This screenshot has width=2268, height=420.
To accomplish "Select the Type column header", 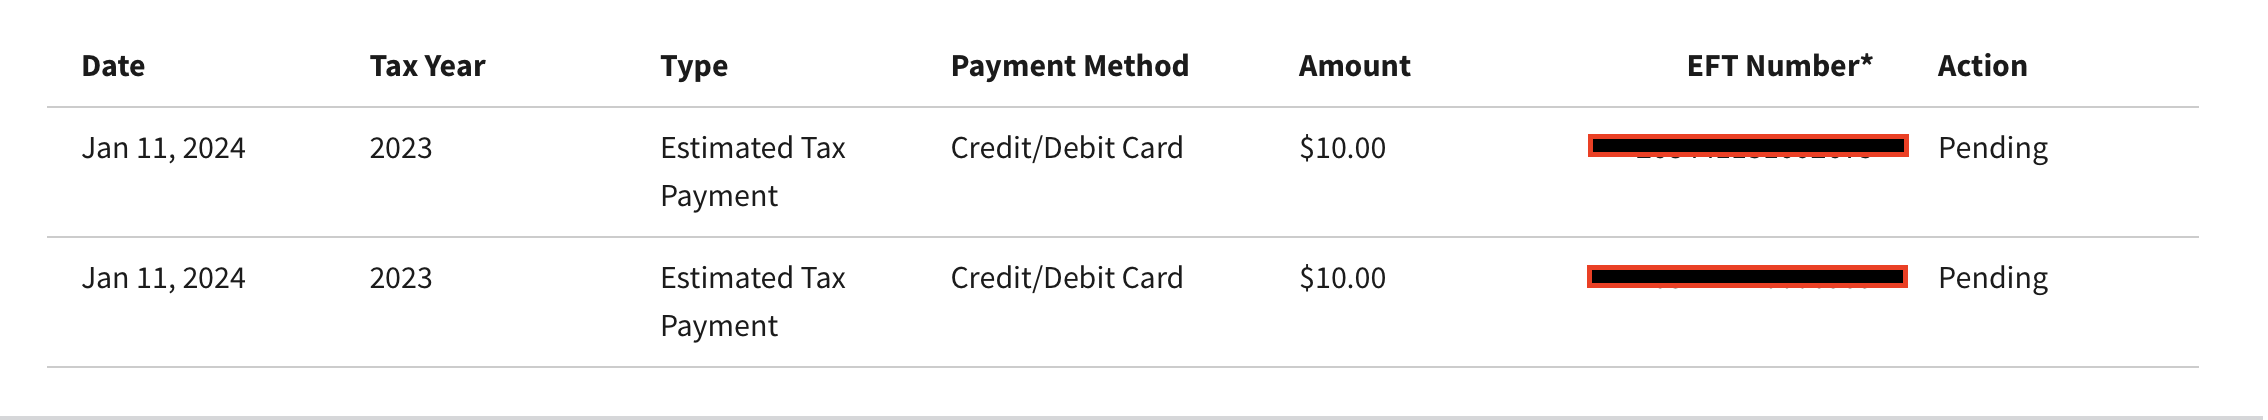I will tap(694, 67).
